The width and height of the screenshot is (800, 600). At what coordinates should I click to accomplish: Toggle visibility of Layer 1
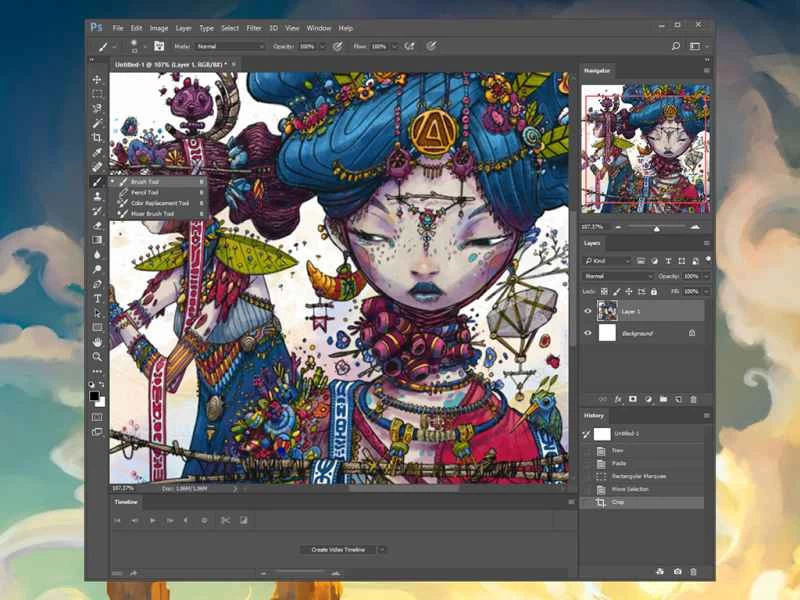tap(589, 311)
